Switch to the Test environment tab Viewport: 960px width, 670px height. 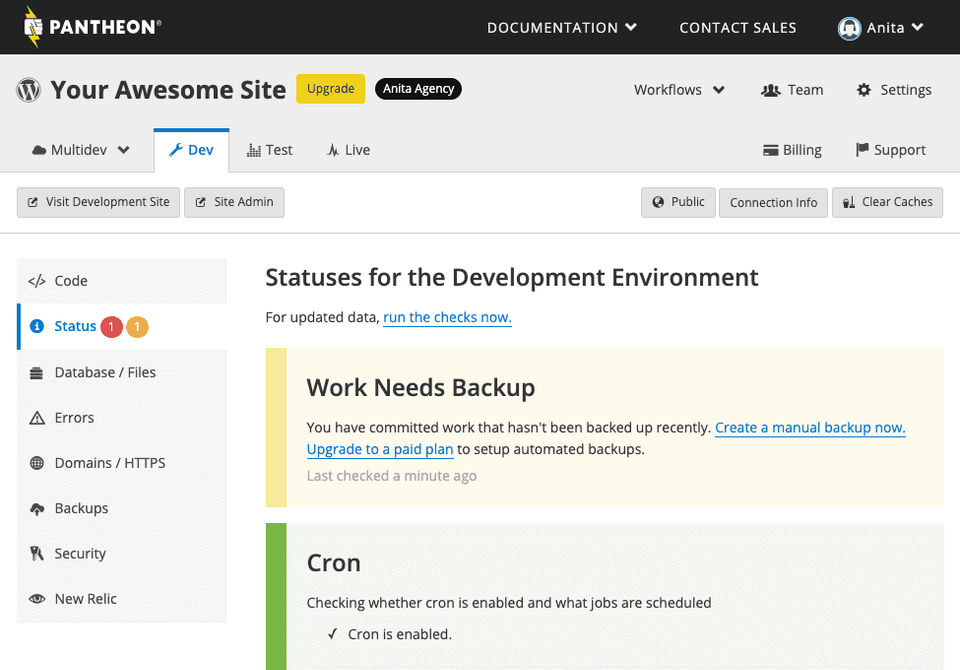[x=269, y=150]
